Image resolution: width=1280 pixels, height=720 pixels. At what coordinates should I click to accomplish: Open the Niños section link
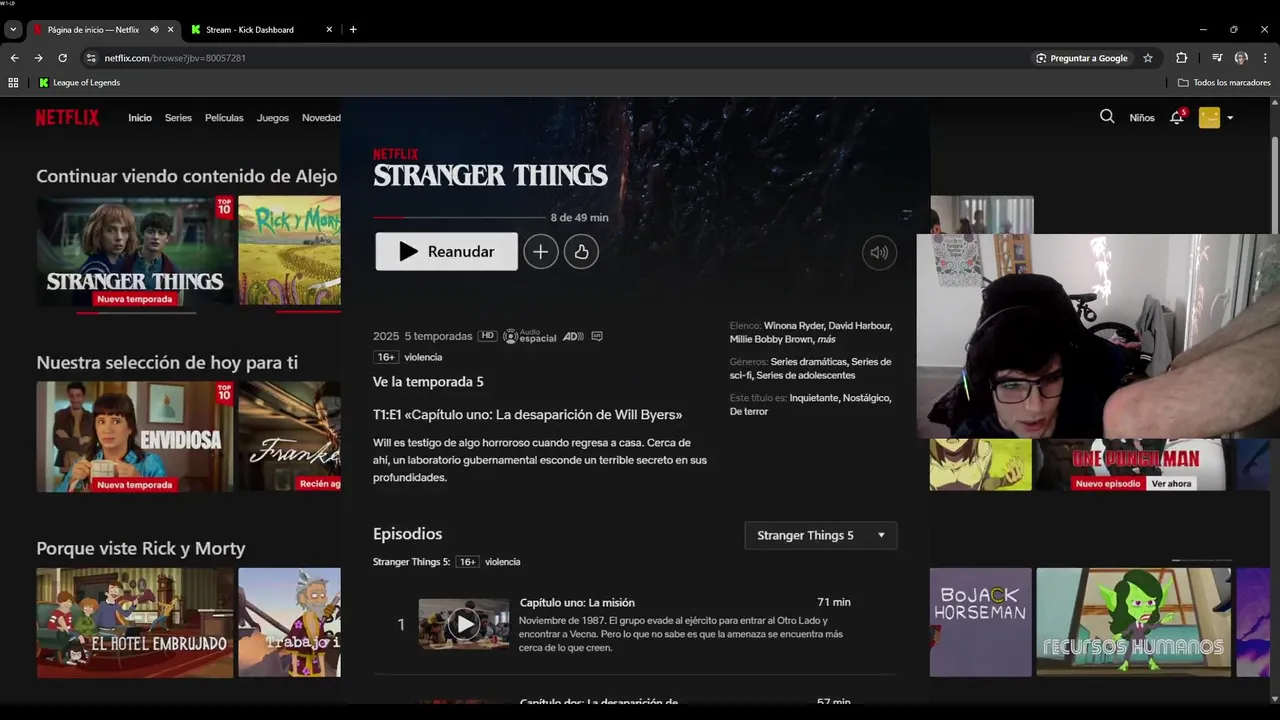coord(1142,118)
